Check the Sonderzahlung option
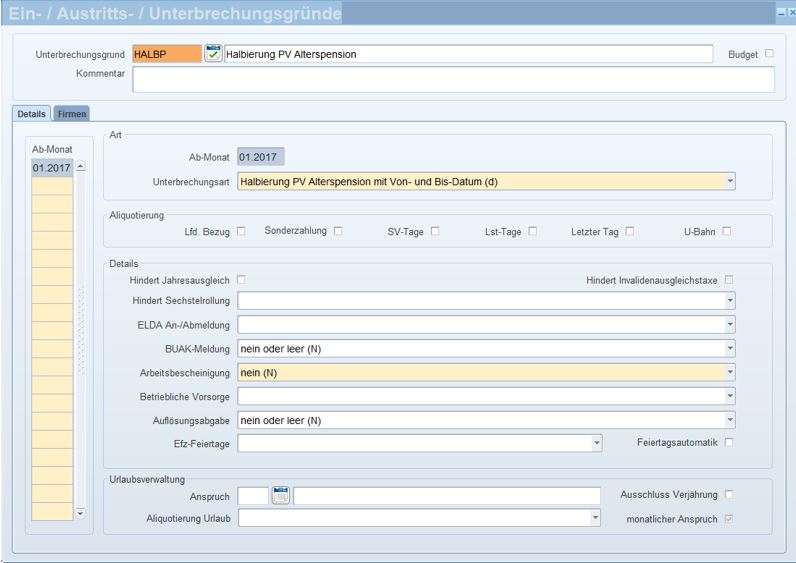The height and width of the screenshot is (563, 796). pyautogui.click(x=338, y=232)
